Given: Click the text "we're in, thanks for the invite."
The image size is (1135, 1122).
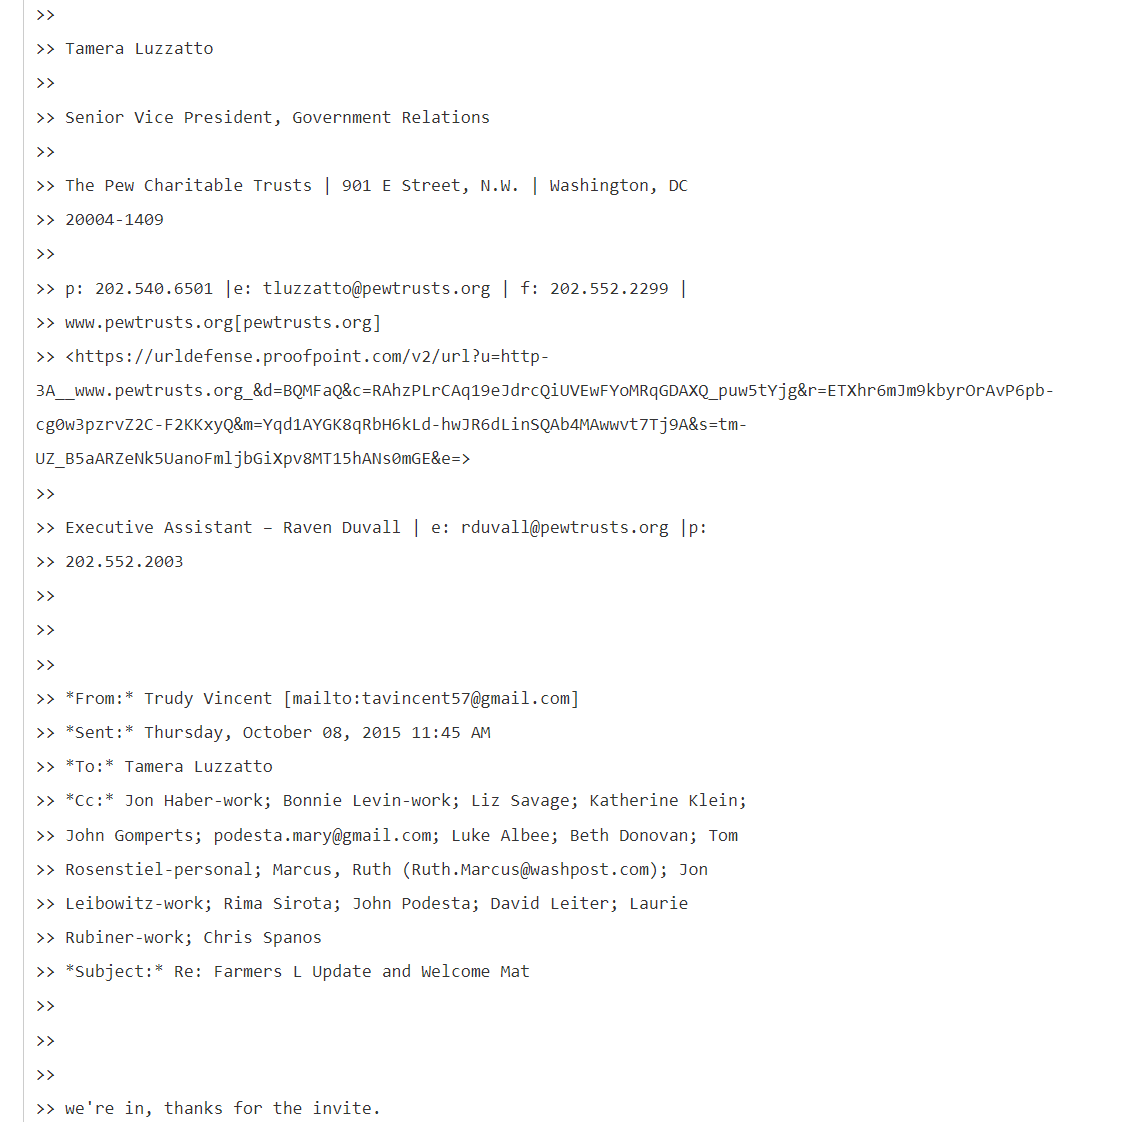Looking at the screenshot, I should [222, 1108].
